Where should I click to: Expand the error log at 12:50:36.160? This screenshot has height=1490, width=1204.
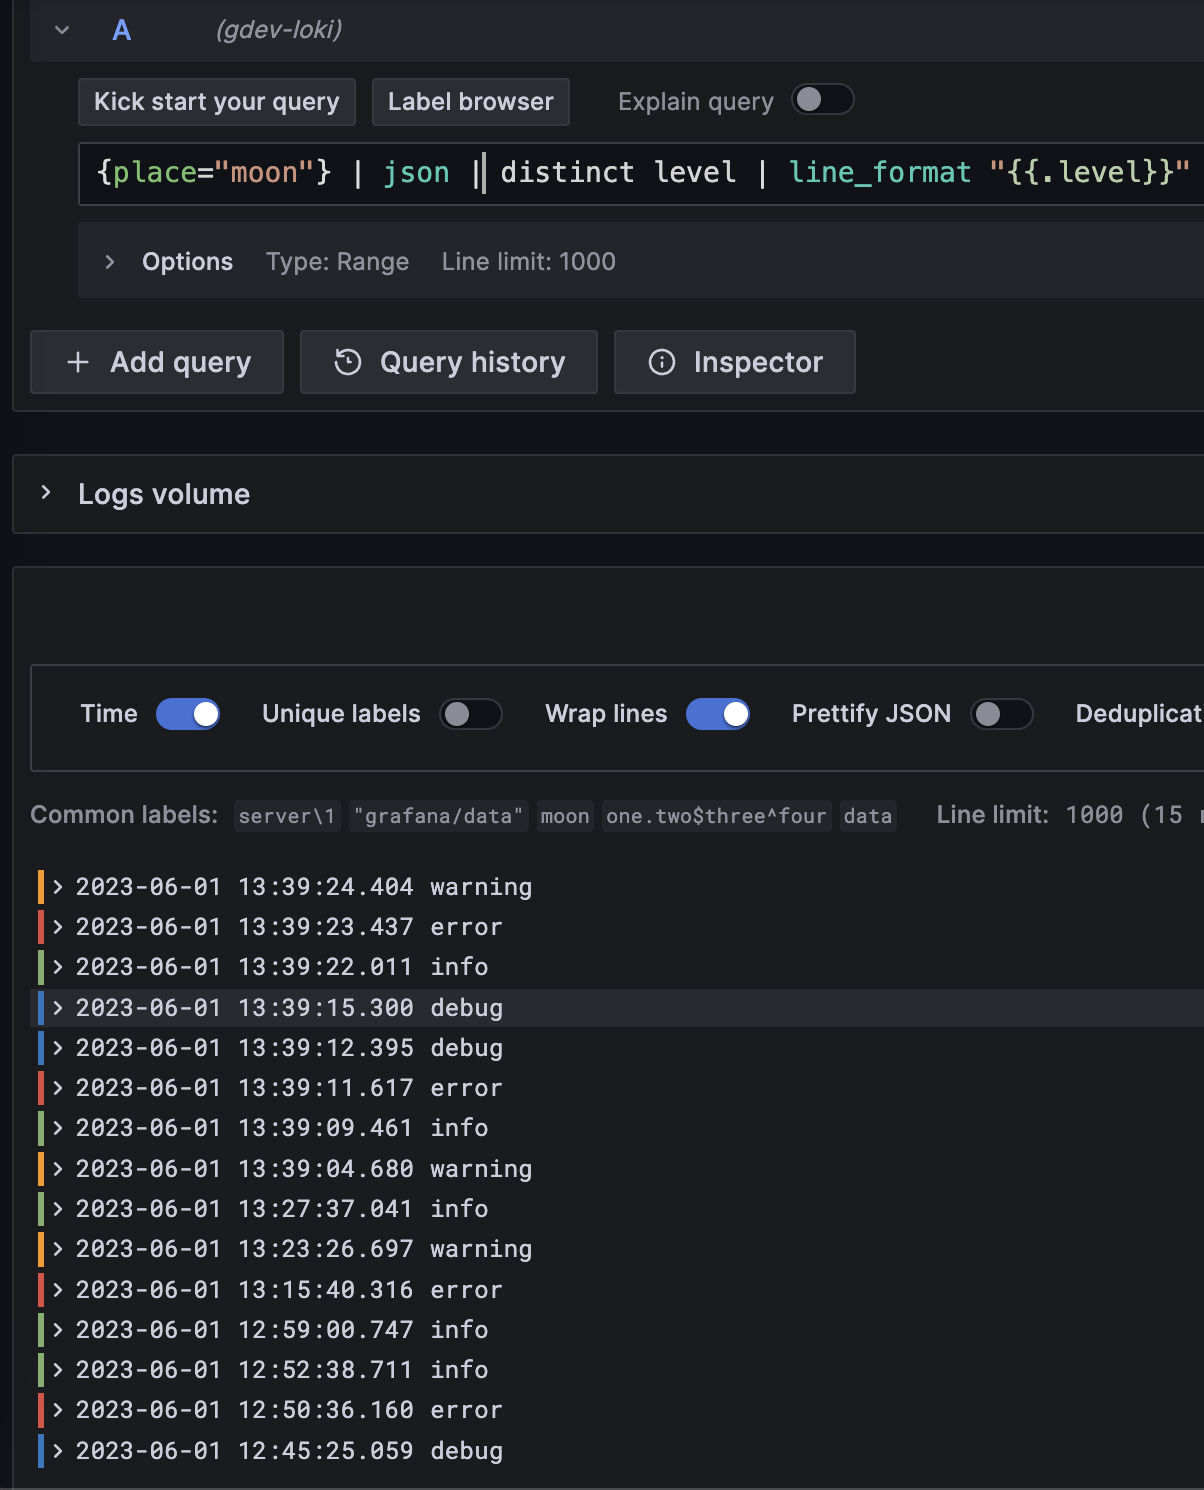click(x=57, y=1410)
